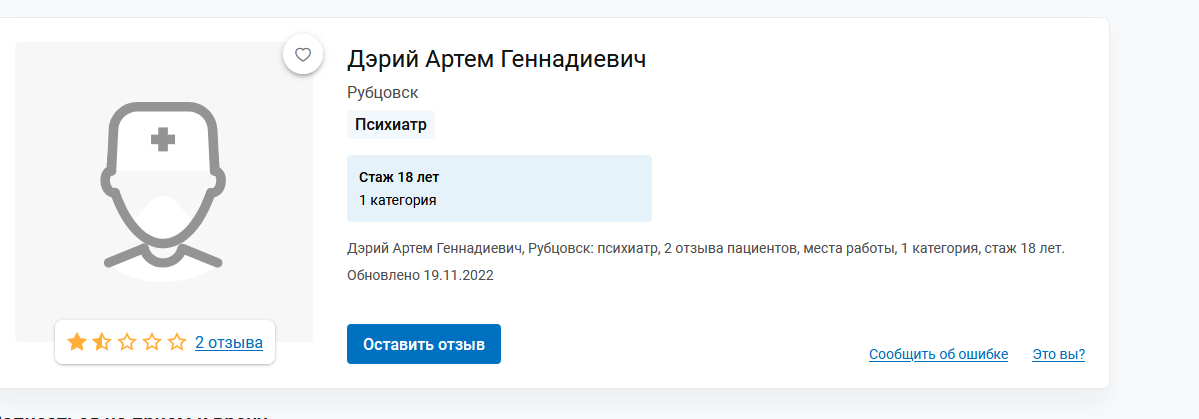Click the doctor summary description paragraph
1199x419 pixels.
click(x=706, y=248)
